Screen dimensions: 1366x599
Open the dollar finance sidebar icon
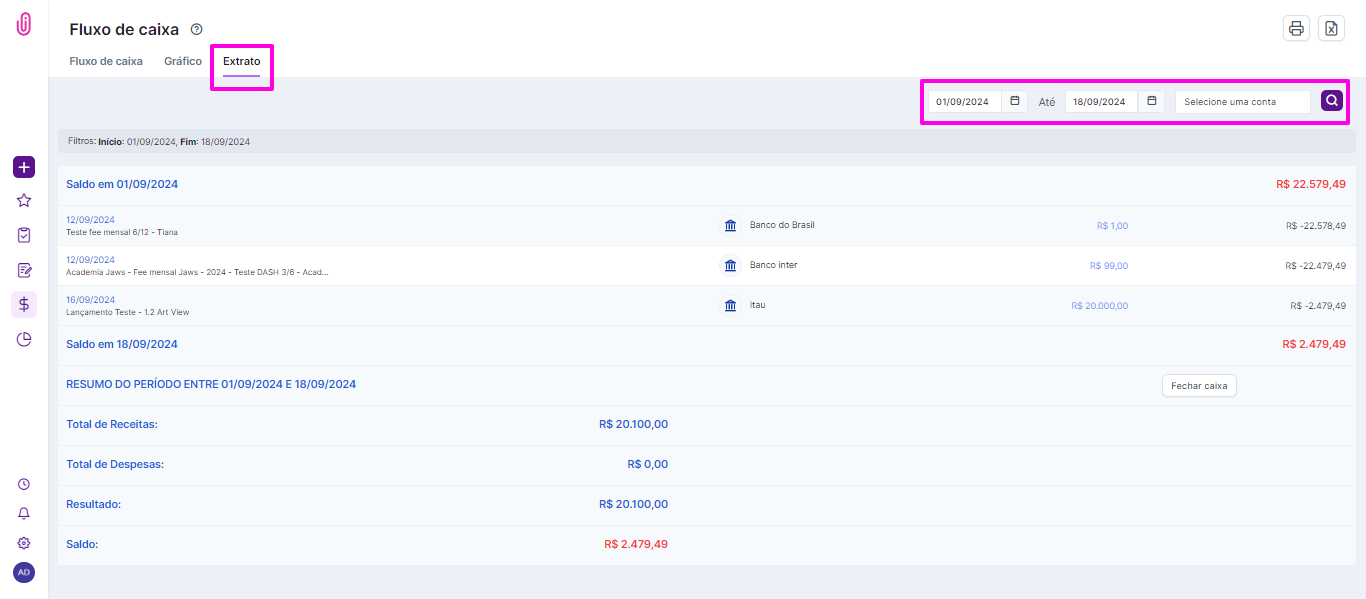[24, 304]
